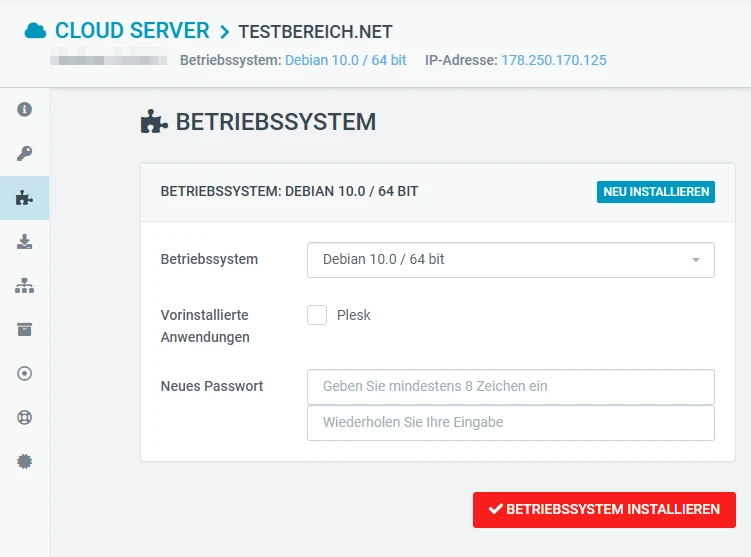Image resolution: width=751 pixels, height=557 pixels.
Task: Click the cloud icon in header
Action: [x=36, y=31]
